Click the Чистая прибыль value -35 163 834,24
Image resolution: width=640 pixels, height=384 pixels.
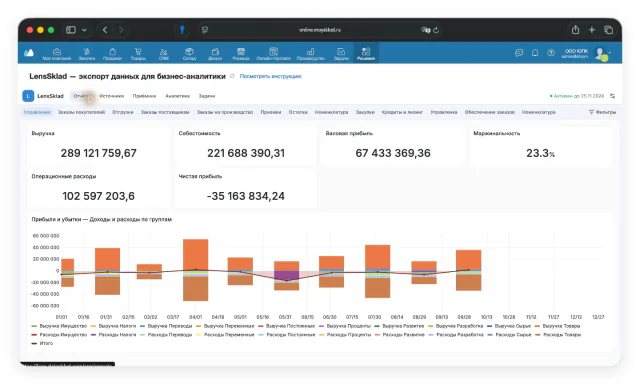[x=245, y=196]
